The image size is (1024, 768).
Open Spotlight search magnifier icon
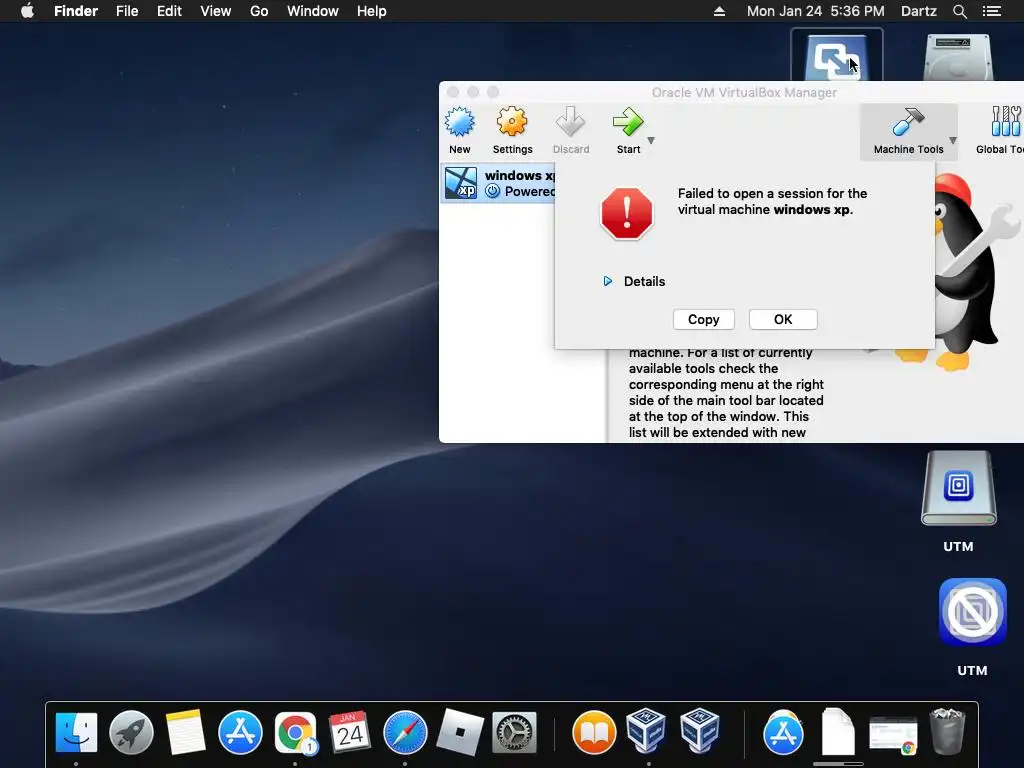click(959, 11)
